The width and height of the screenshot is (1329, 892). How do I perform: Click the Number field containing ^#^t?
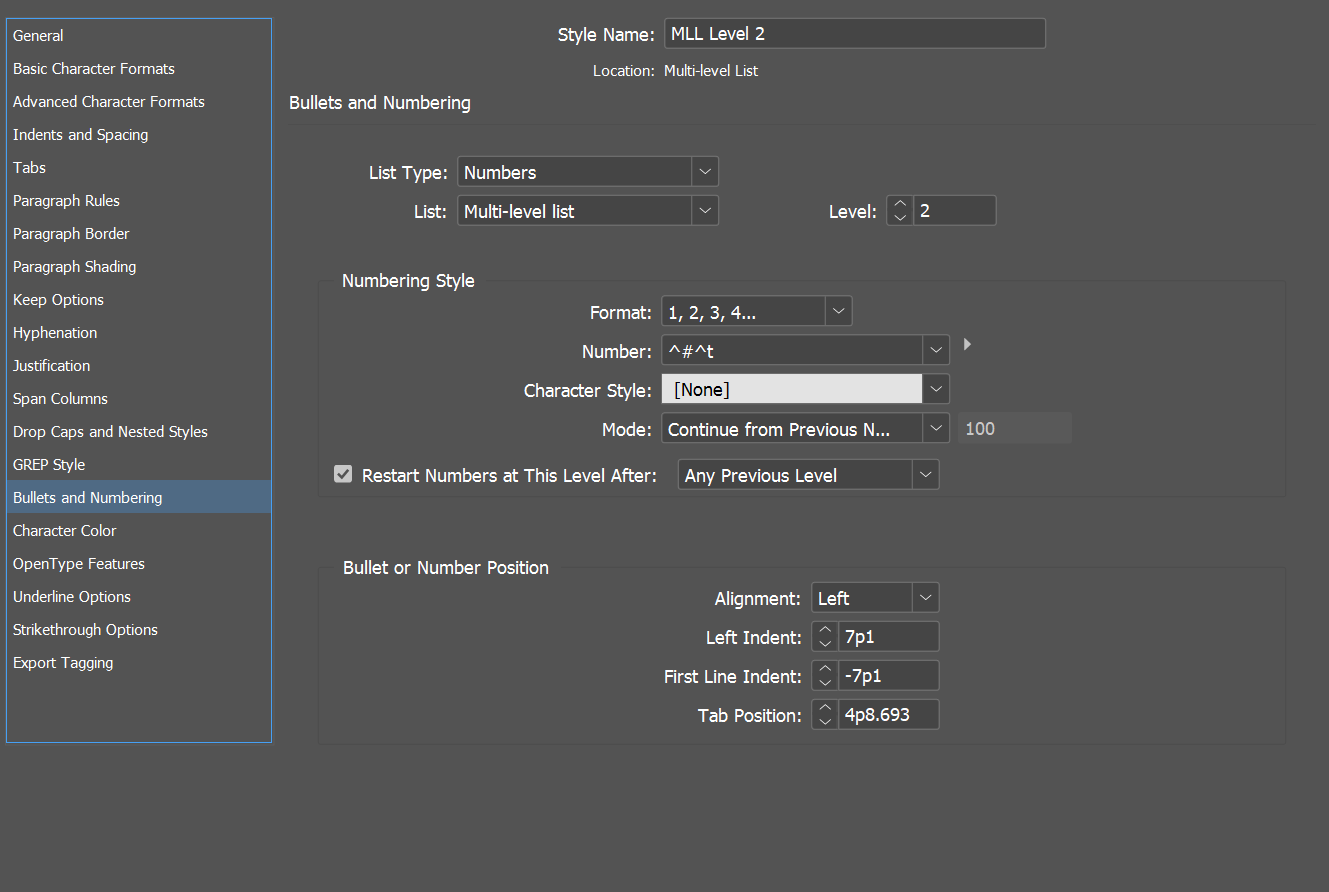(790, 350)
